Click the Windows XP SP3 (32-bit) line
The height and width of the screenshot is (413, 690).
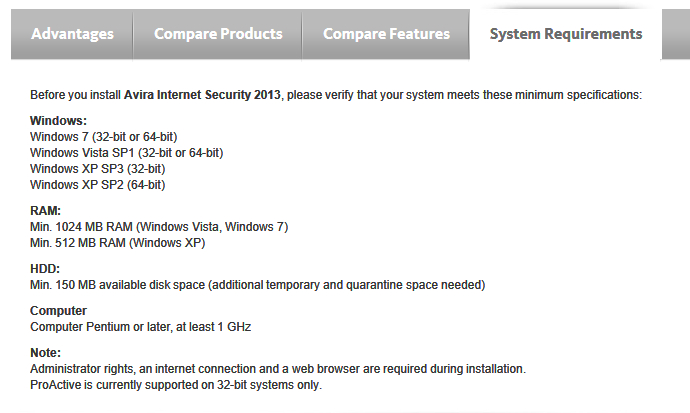point(97,169)
